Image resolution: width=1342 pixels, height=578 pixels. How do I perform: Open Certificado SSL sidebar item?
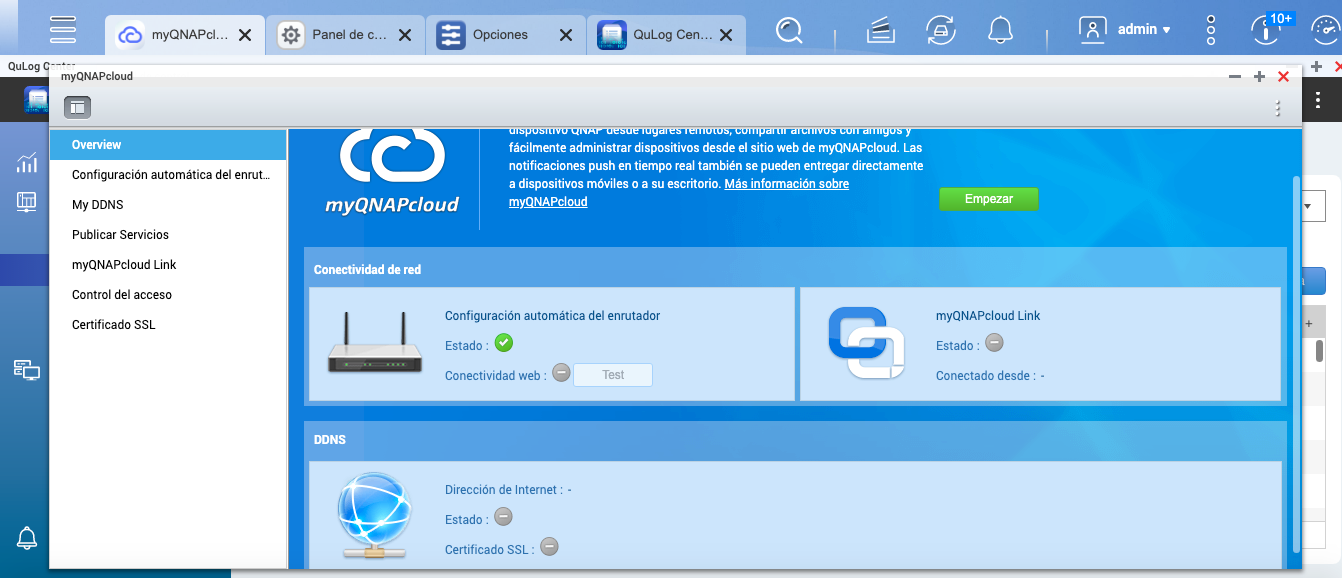[x=113, y=325]
